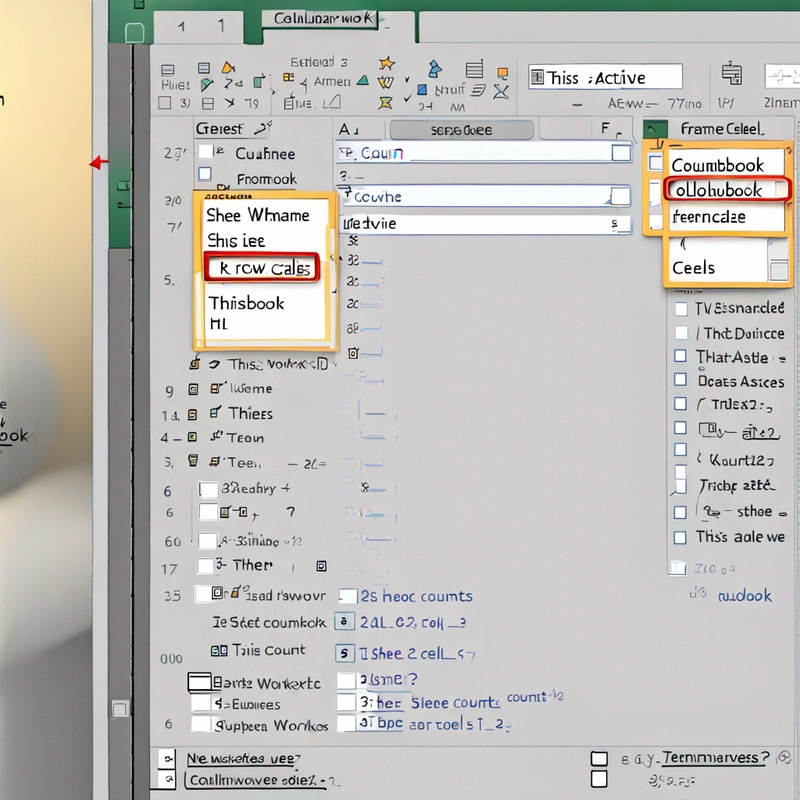Toggle the Counhee checkbox
The width and height of the screenshot is (800, 800).
point(205,153)
